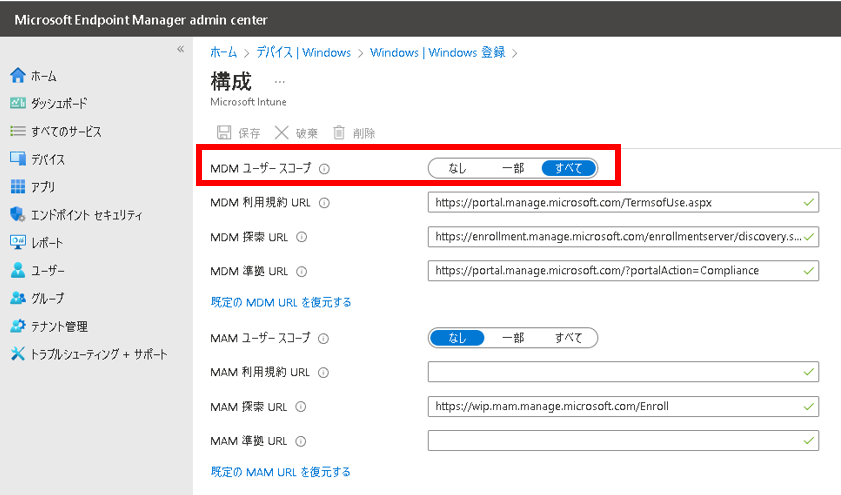Screen dimensions: 841x495
Task: Click info icon beside MAM 探索 URL
Action: point(301,407)
